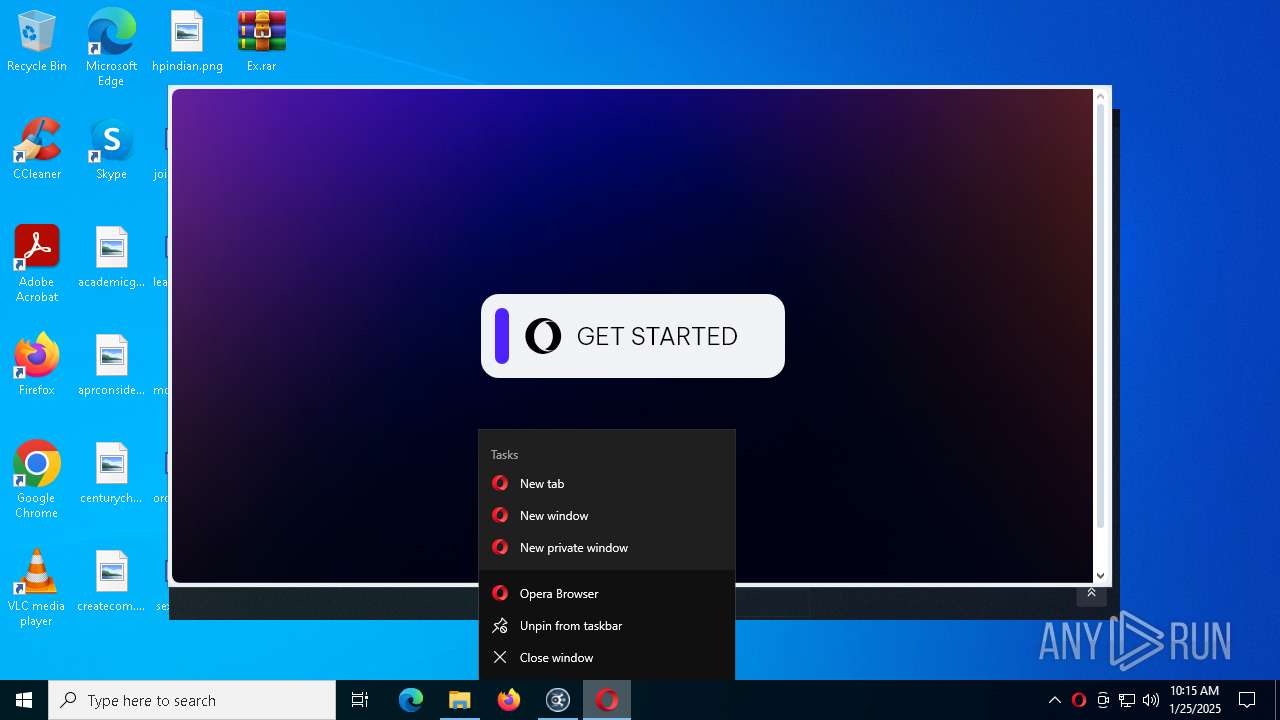Open File Explorer from taskbar
1280x720 pixels.
click(x=459, y=700)
